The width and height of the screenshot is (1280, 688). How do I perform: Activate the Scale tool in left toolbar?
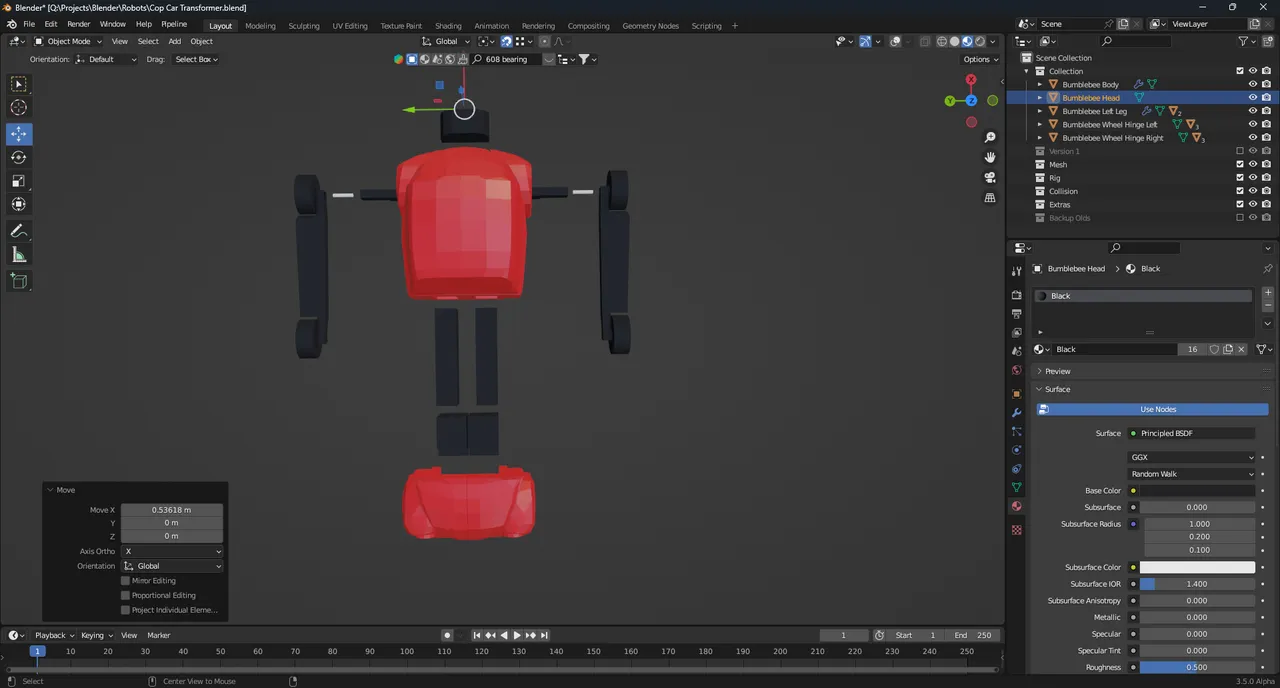point(19,181)
